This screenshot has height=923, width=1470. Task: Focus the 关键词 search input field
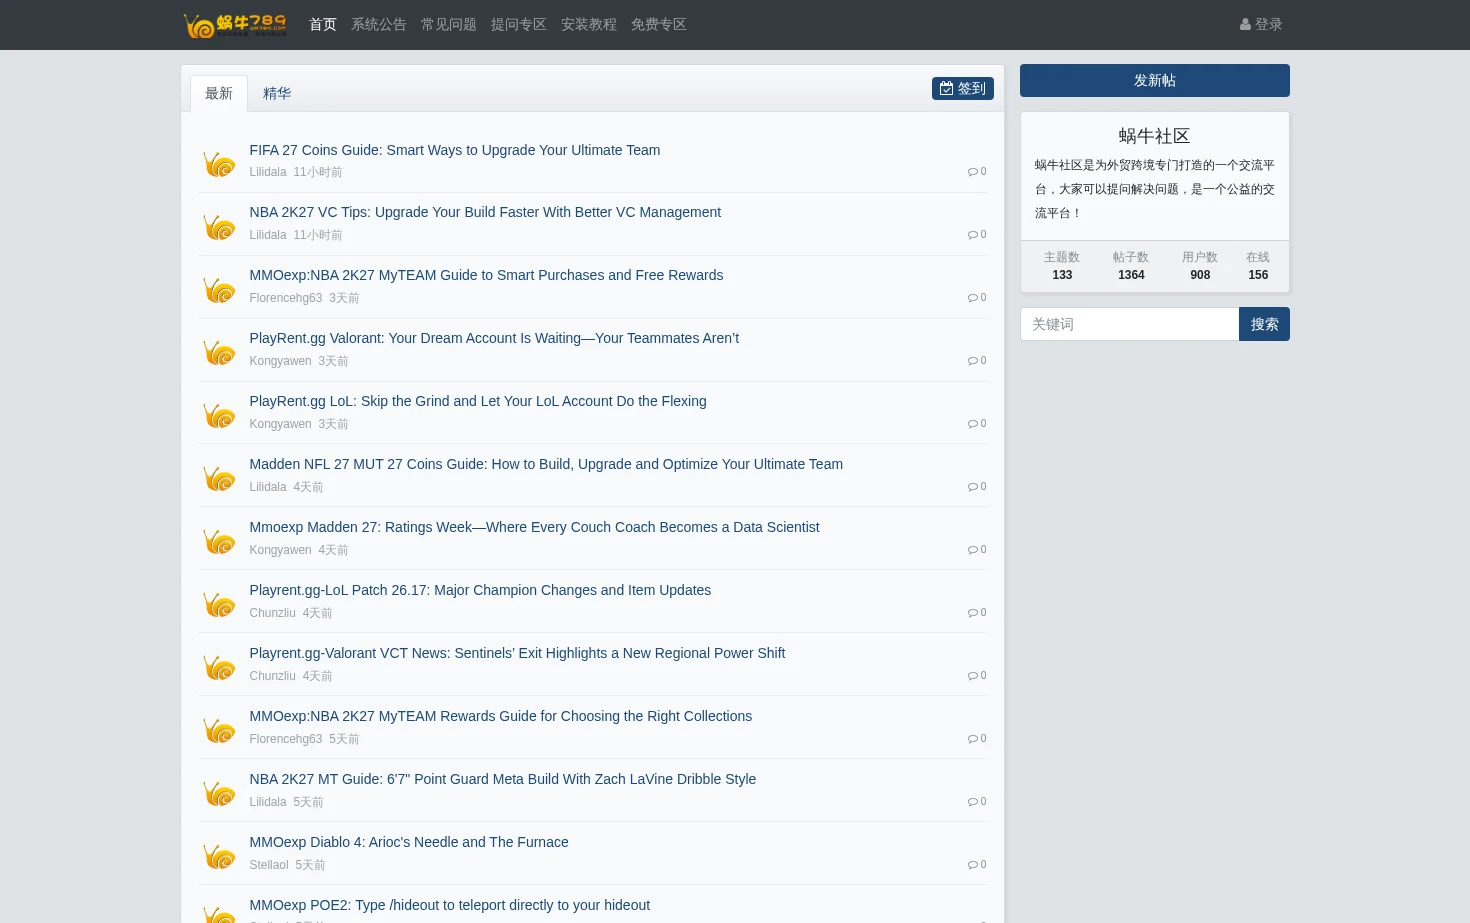coord(1130,324)
